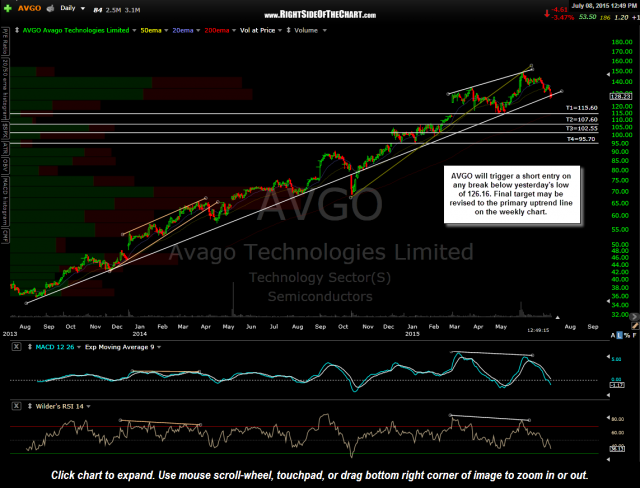This screenshot has height=488, width=640.
Task: Click the 12:49:15 timestamp on time axis
Action: click(538, 330)
